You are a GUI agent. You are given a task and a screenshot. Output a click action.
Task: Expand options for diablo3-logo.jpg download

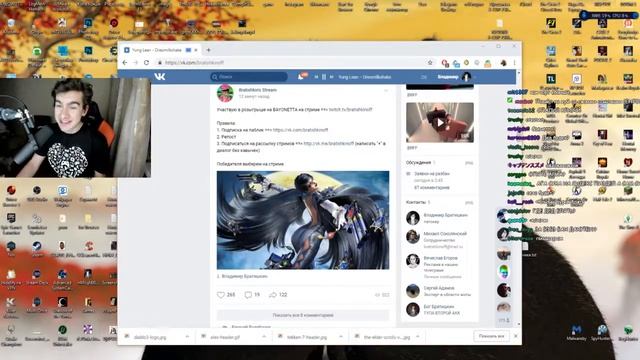187,337
